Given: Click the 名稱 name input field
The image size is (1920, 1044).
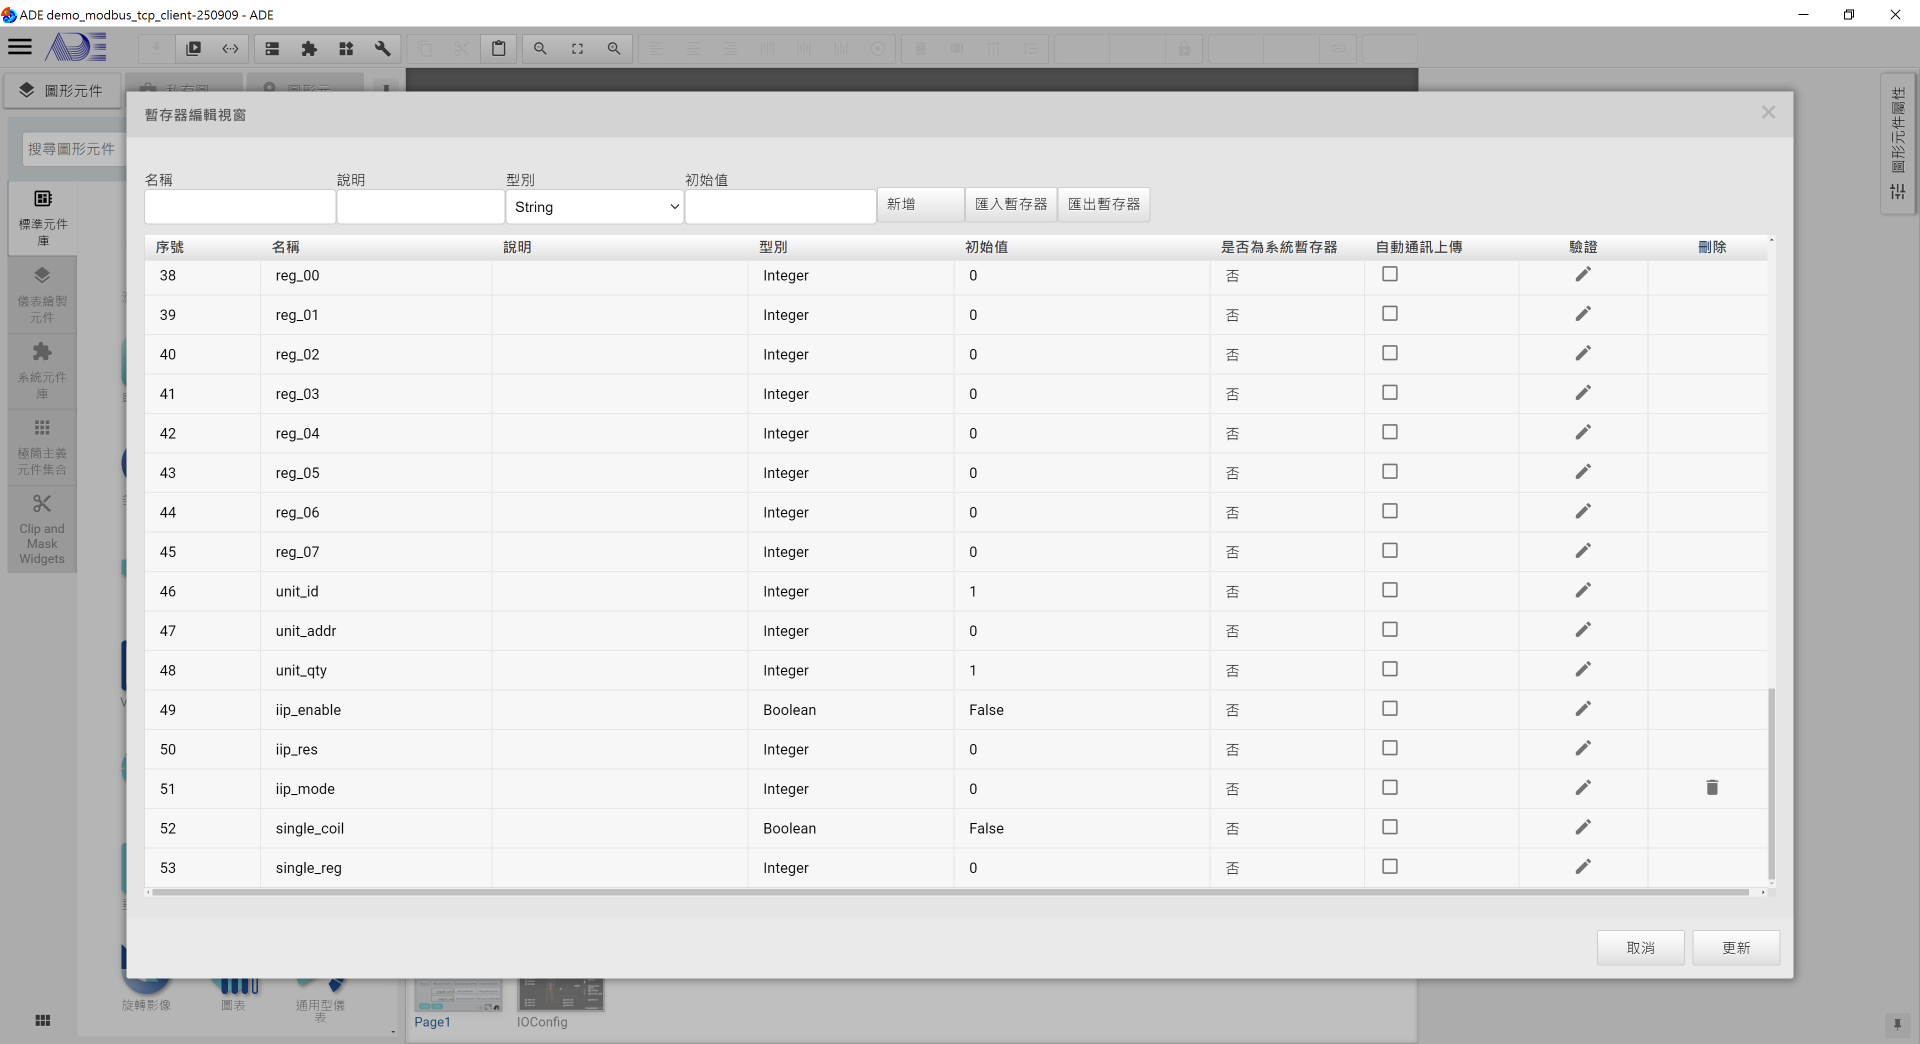Looking at the screenshot, I should point(240,207).
